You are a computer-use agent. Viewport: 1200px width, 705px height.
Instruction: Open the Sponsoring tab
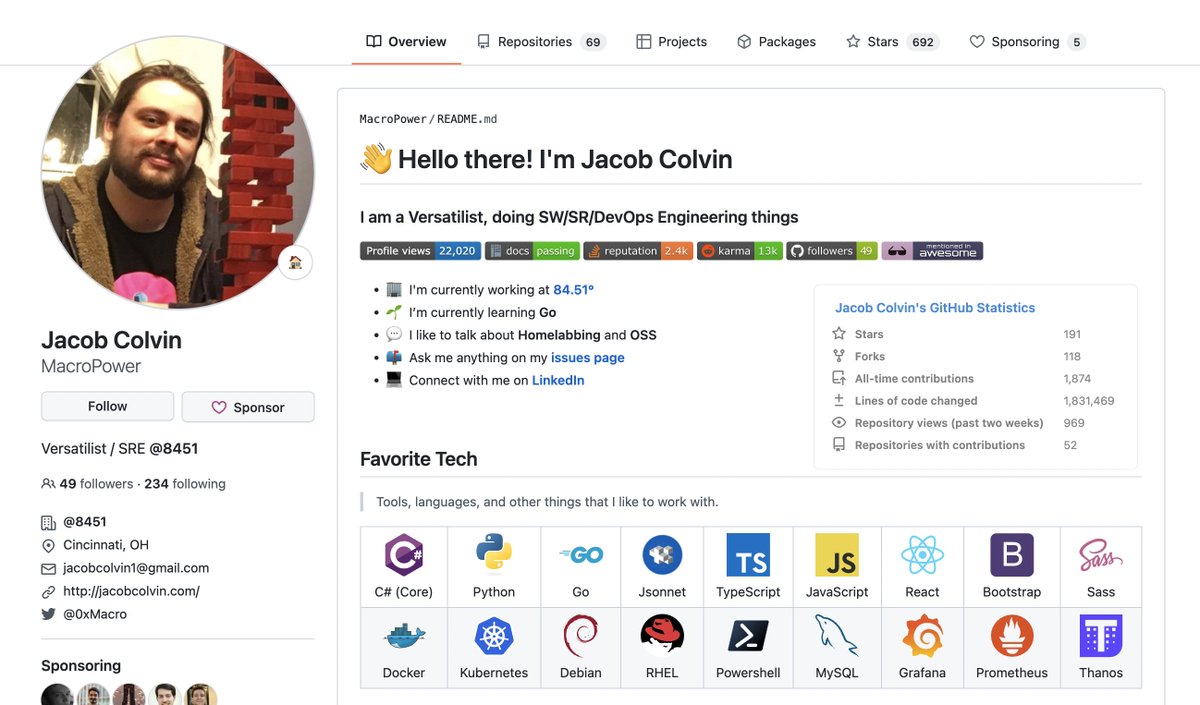point(1027,42)
